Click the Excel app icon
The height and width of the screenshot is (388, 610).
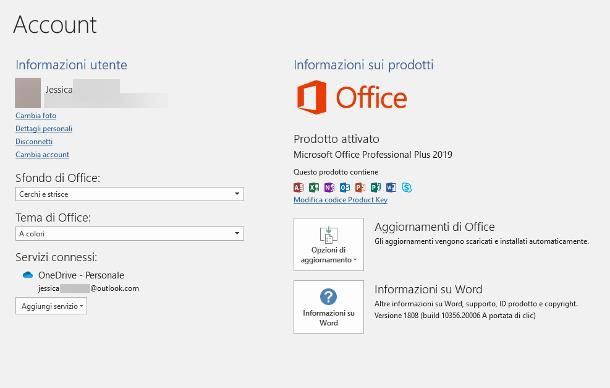coord(314,187)
